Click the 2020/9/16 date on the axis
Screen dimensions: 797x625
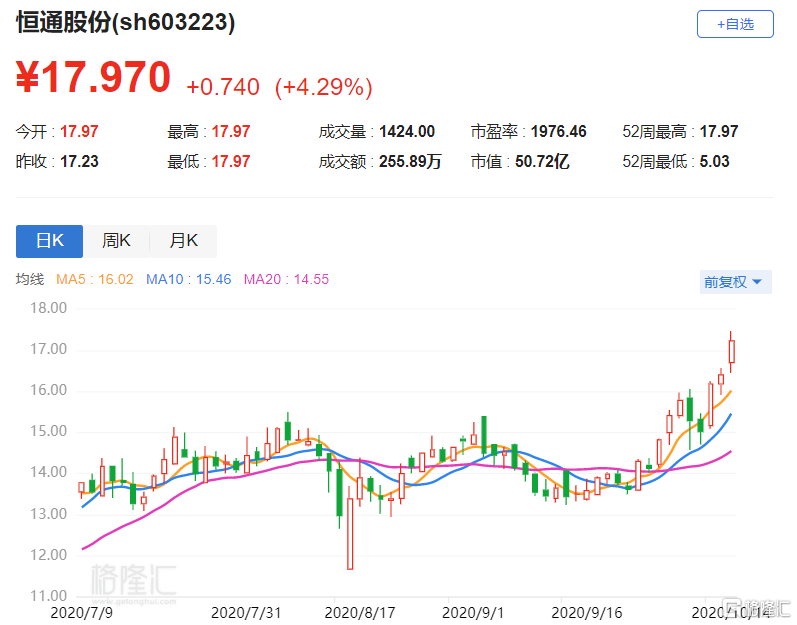(x=587, y=613)
